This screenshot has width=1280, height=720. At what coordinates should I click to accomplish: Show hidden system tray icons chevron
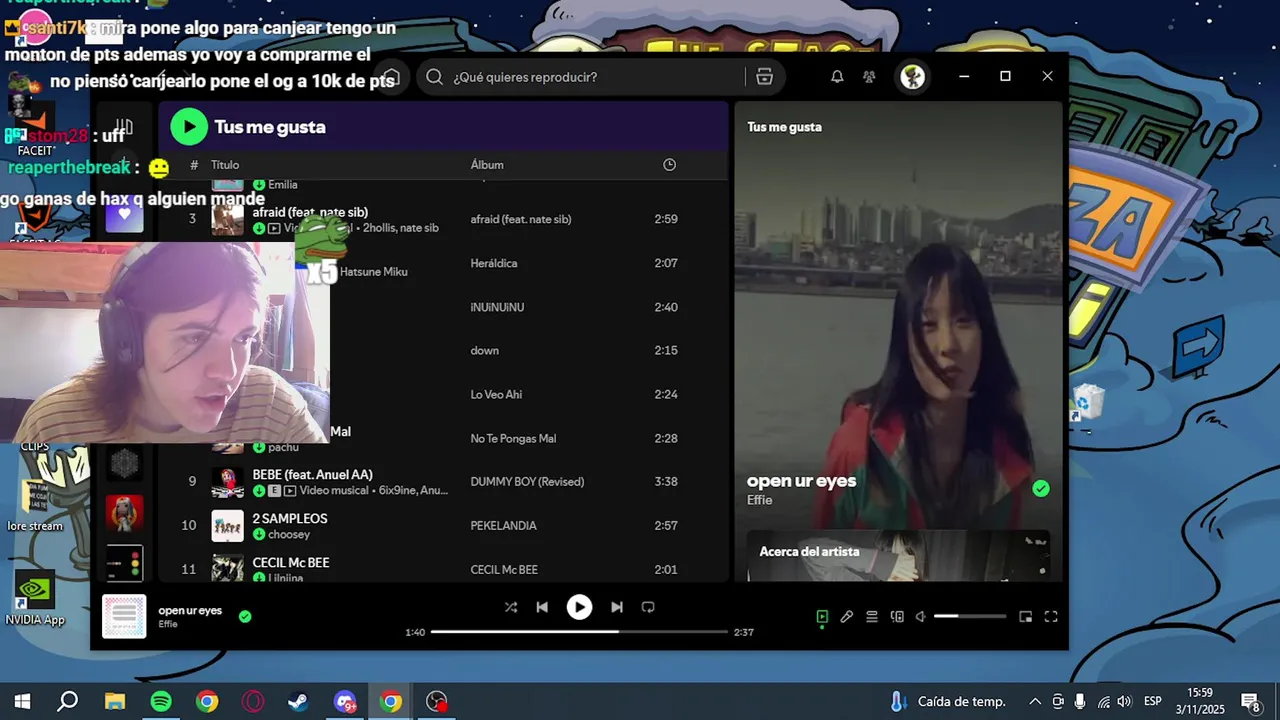[x=1035, y=701]
